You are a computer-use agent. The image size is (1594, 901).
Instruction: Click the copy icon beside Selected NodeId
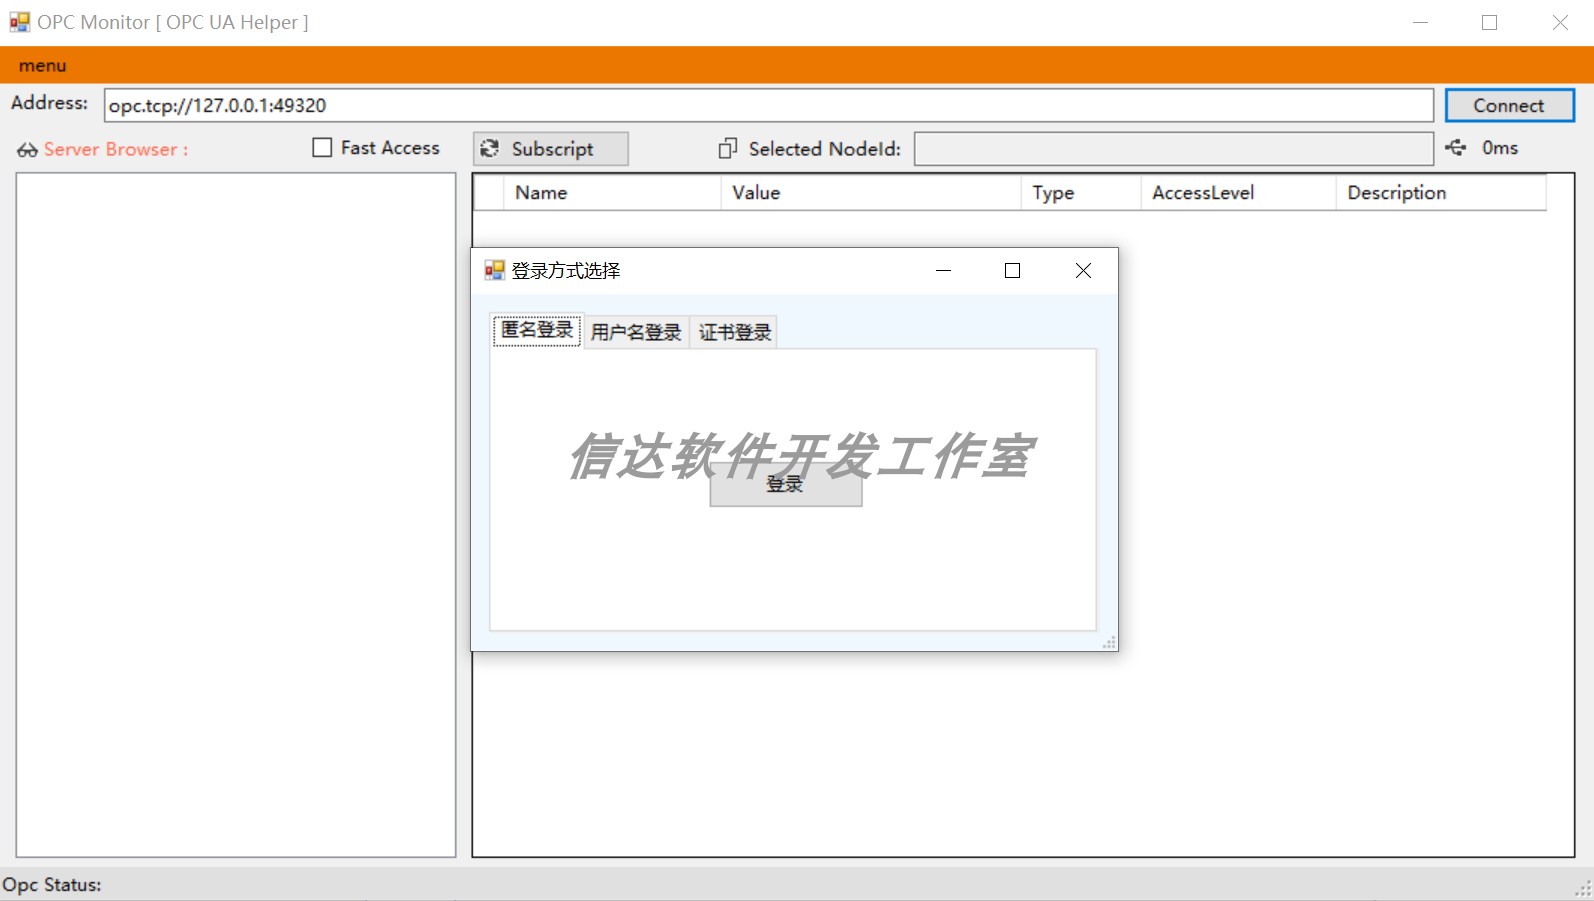pos(727,149)
